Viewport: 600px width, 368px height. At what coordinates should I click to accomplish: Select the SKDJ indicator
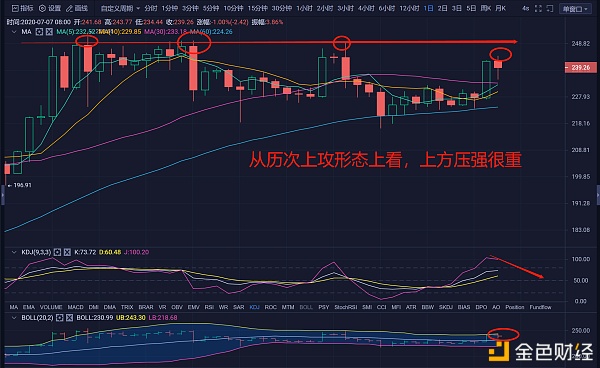pyautogui.click(x=446, y=307)
